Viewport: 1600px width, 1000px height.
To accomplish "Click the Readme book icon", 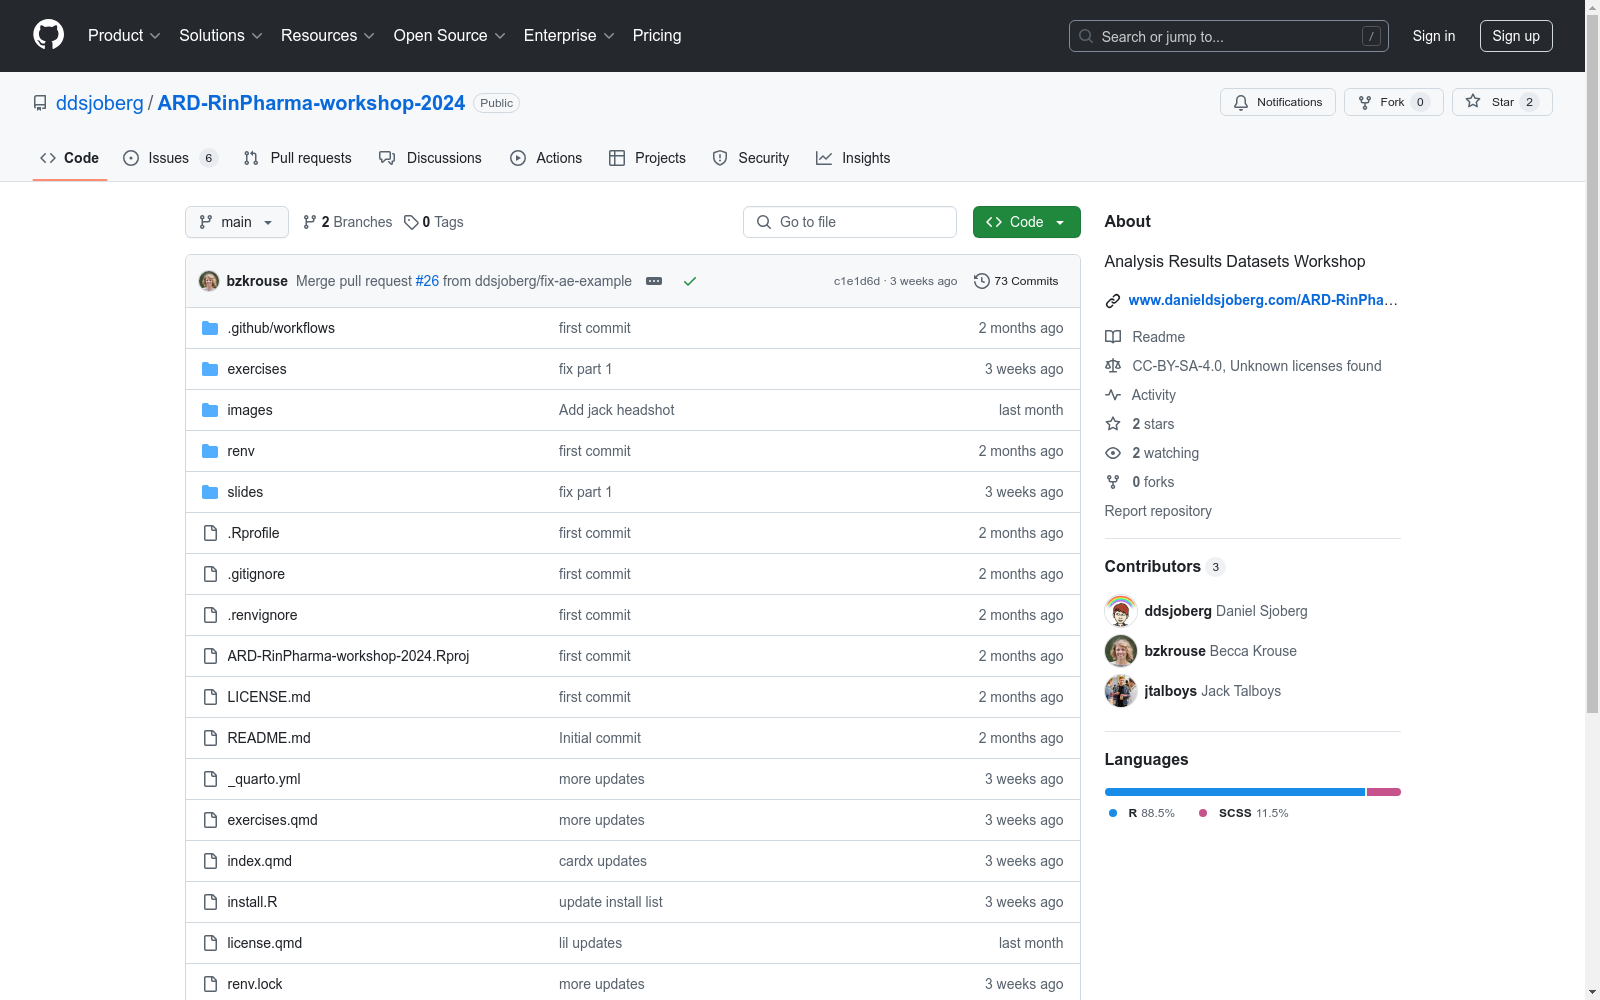I will [x=1113, y=337].
